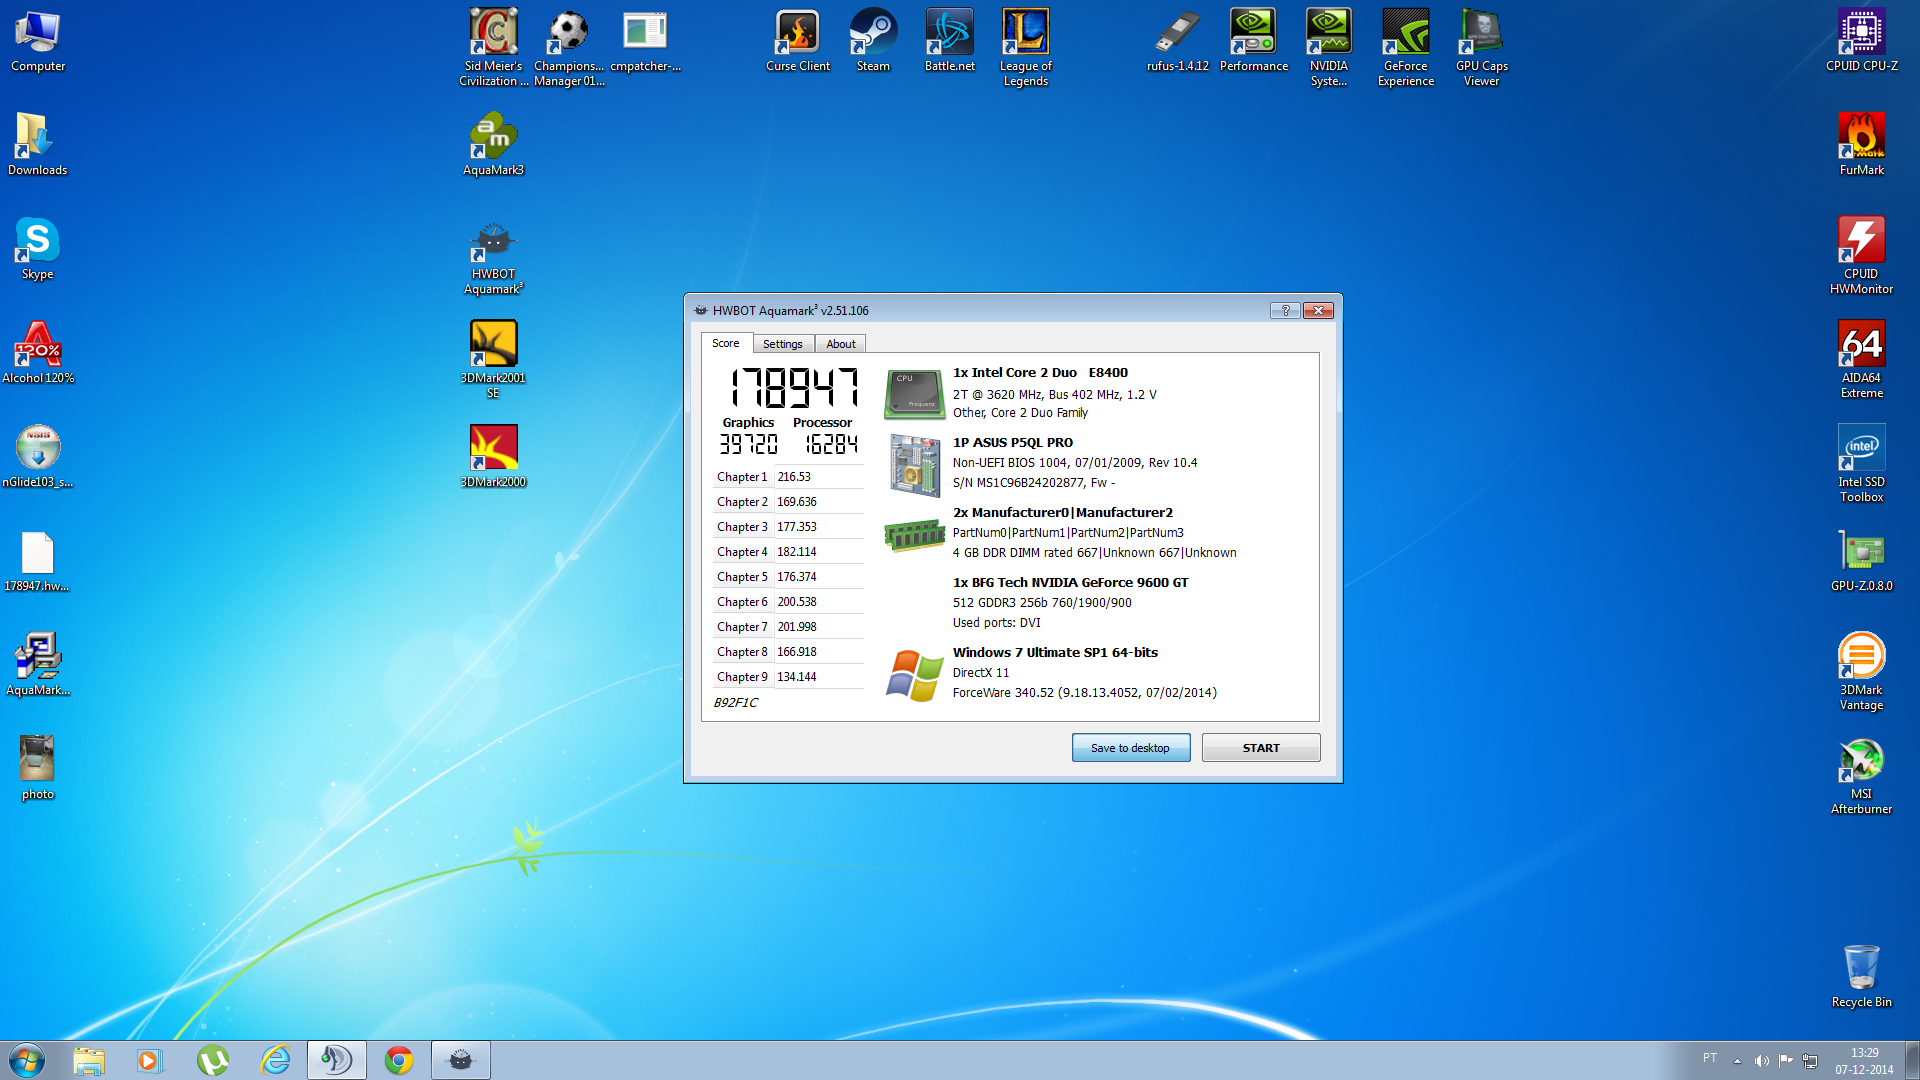Launch Internet Explorer from taskbar

275,1060
